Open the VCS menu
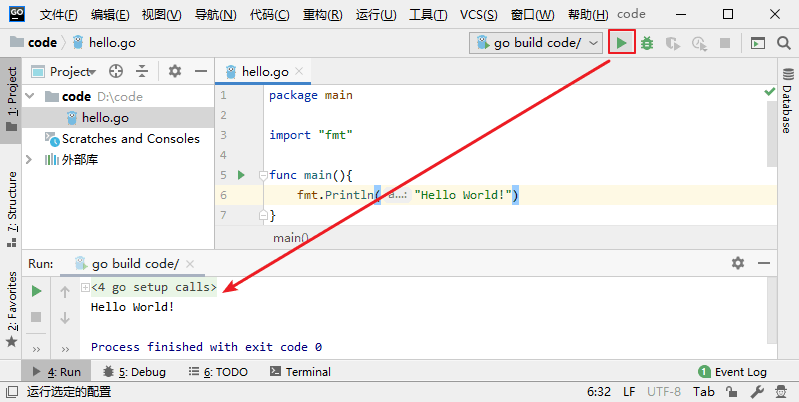799x402 pixels. pyautogui.click(x=478, y=15)
